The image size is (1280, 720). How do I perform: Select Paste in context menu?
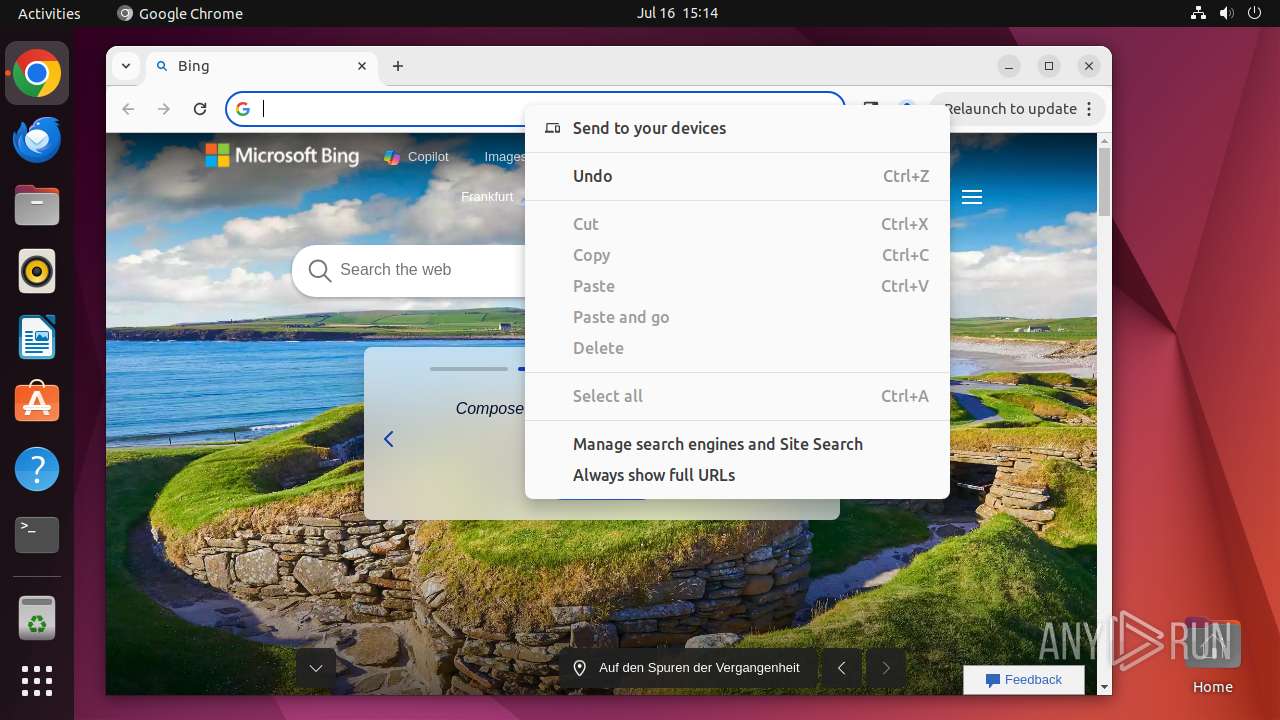tap(737, 286)
